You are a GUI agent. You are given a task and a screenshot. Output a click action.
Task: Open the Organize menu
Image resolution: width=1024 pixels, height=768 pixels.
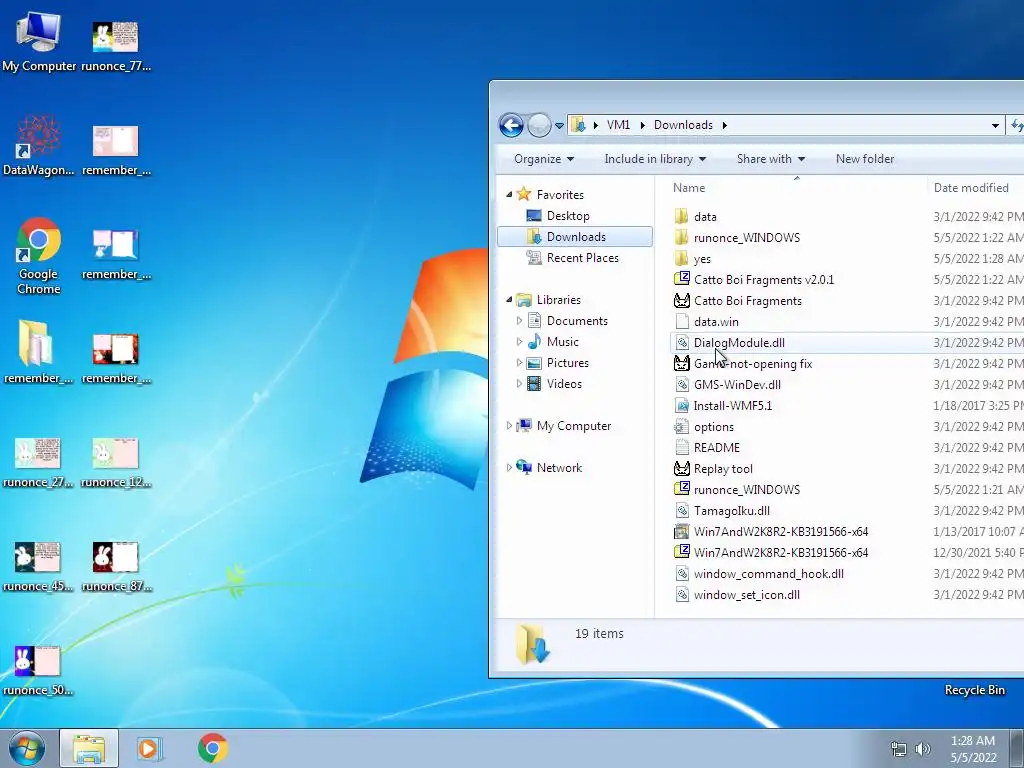point(544,159)
